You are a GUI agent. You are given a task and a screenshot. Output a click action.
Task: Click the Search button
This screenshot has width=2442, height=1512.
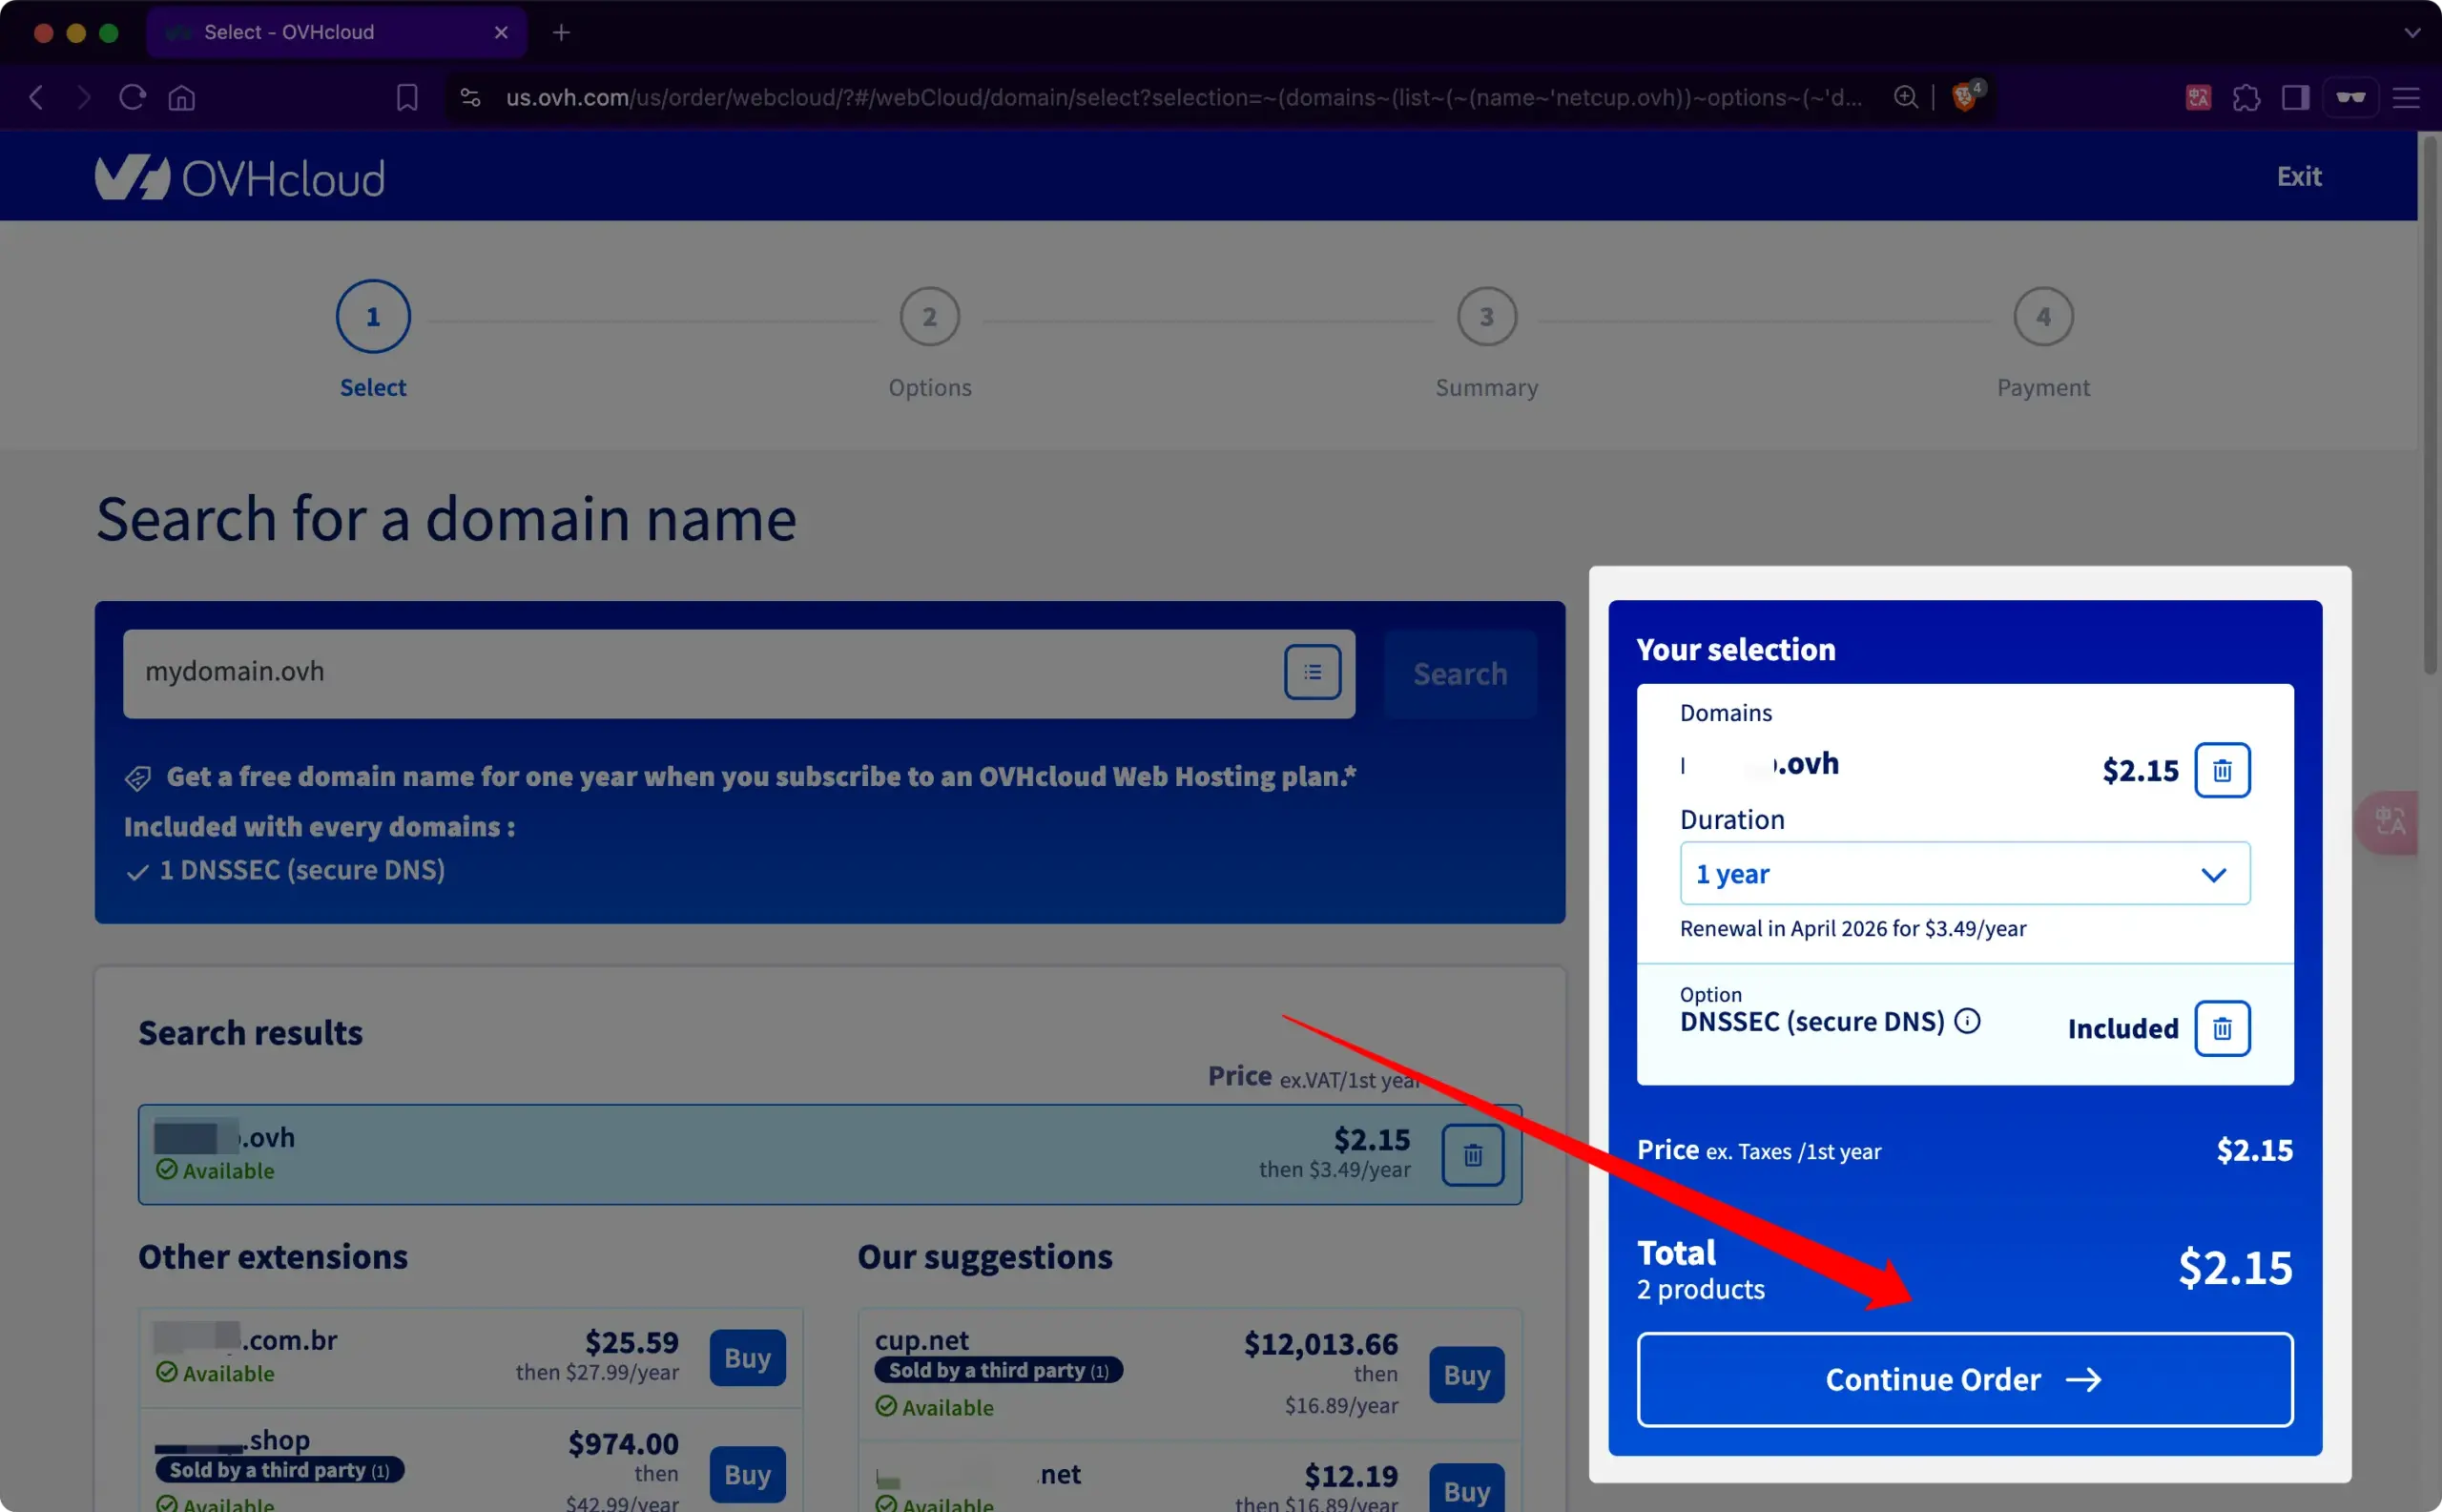(1460, 674)
